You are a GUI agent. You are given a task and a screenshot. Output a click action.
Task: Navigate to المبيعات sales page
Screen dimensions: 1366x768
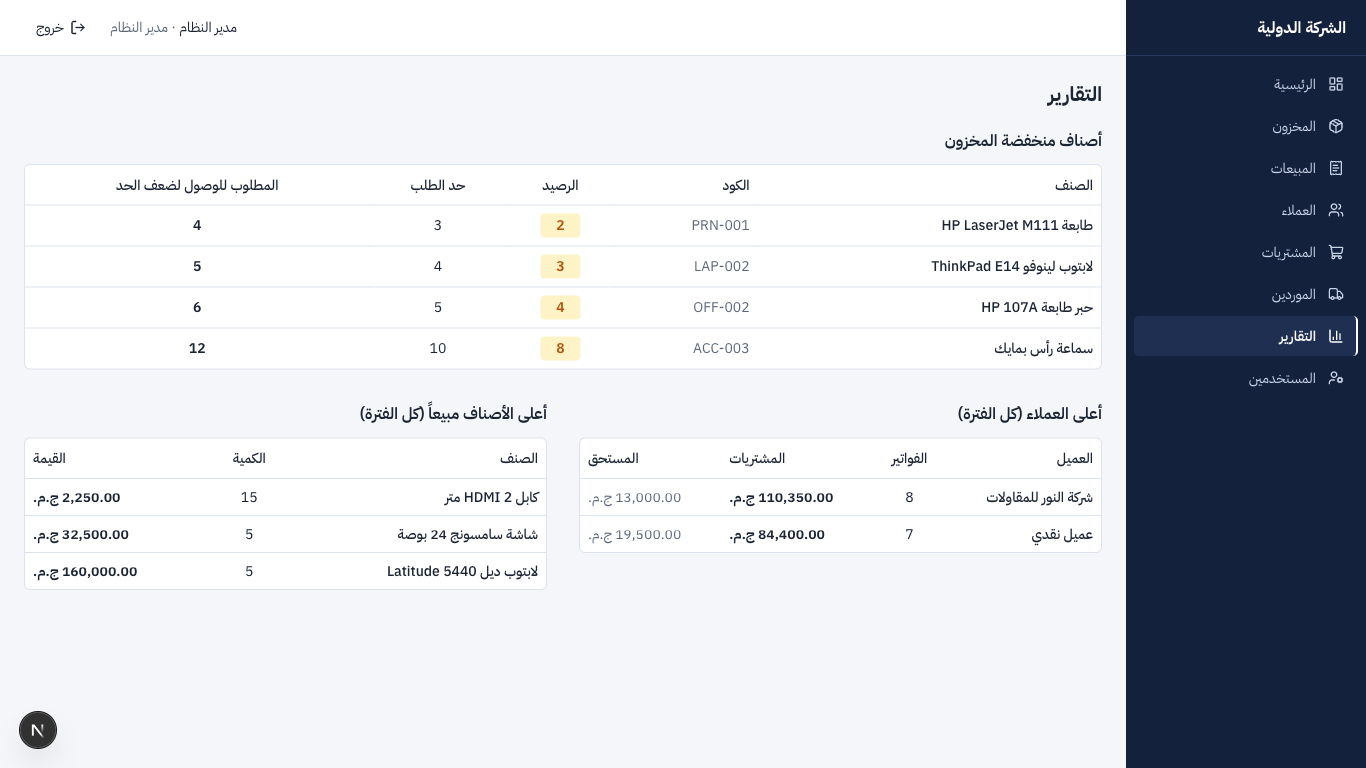(1246, 168)
